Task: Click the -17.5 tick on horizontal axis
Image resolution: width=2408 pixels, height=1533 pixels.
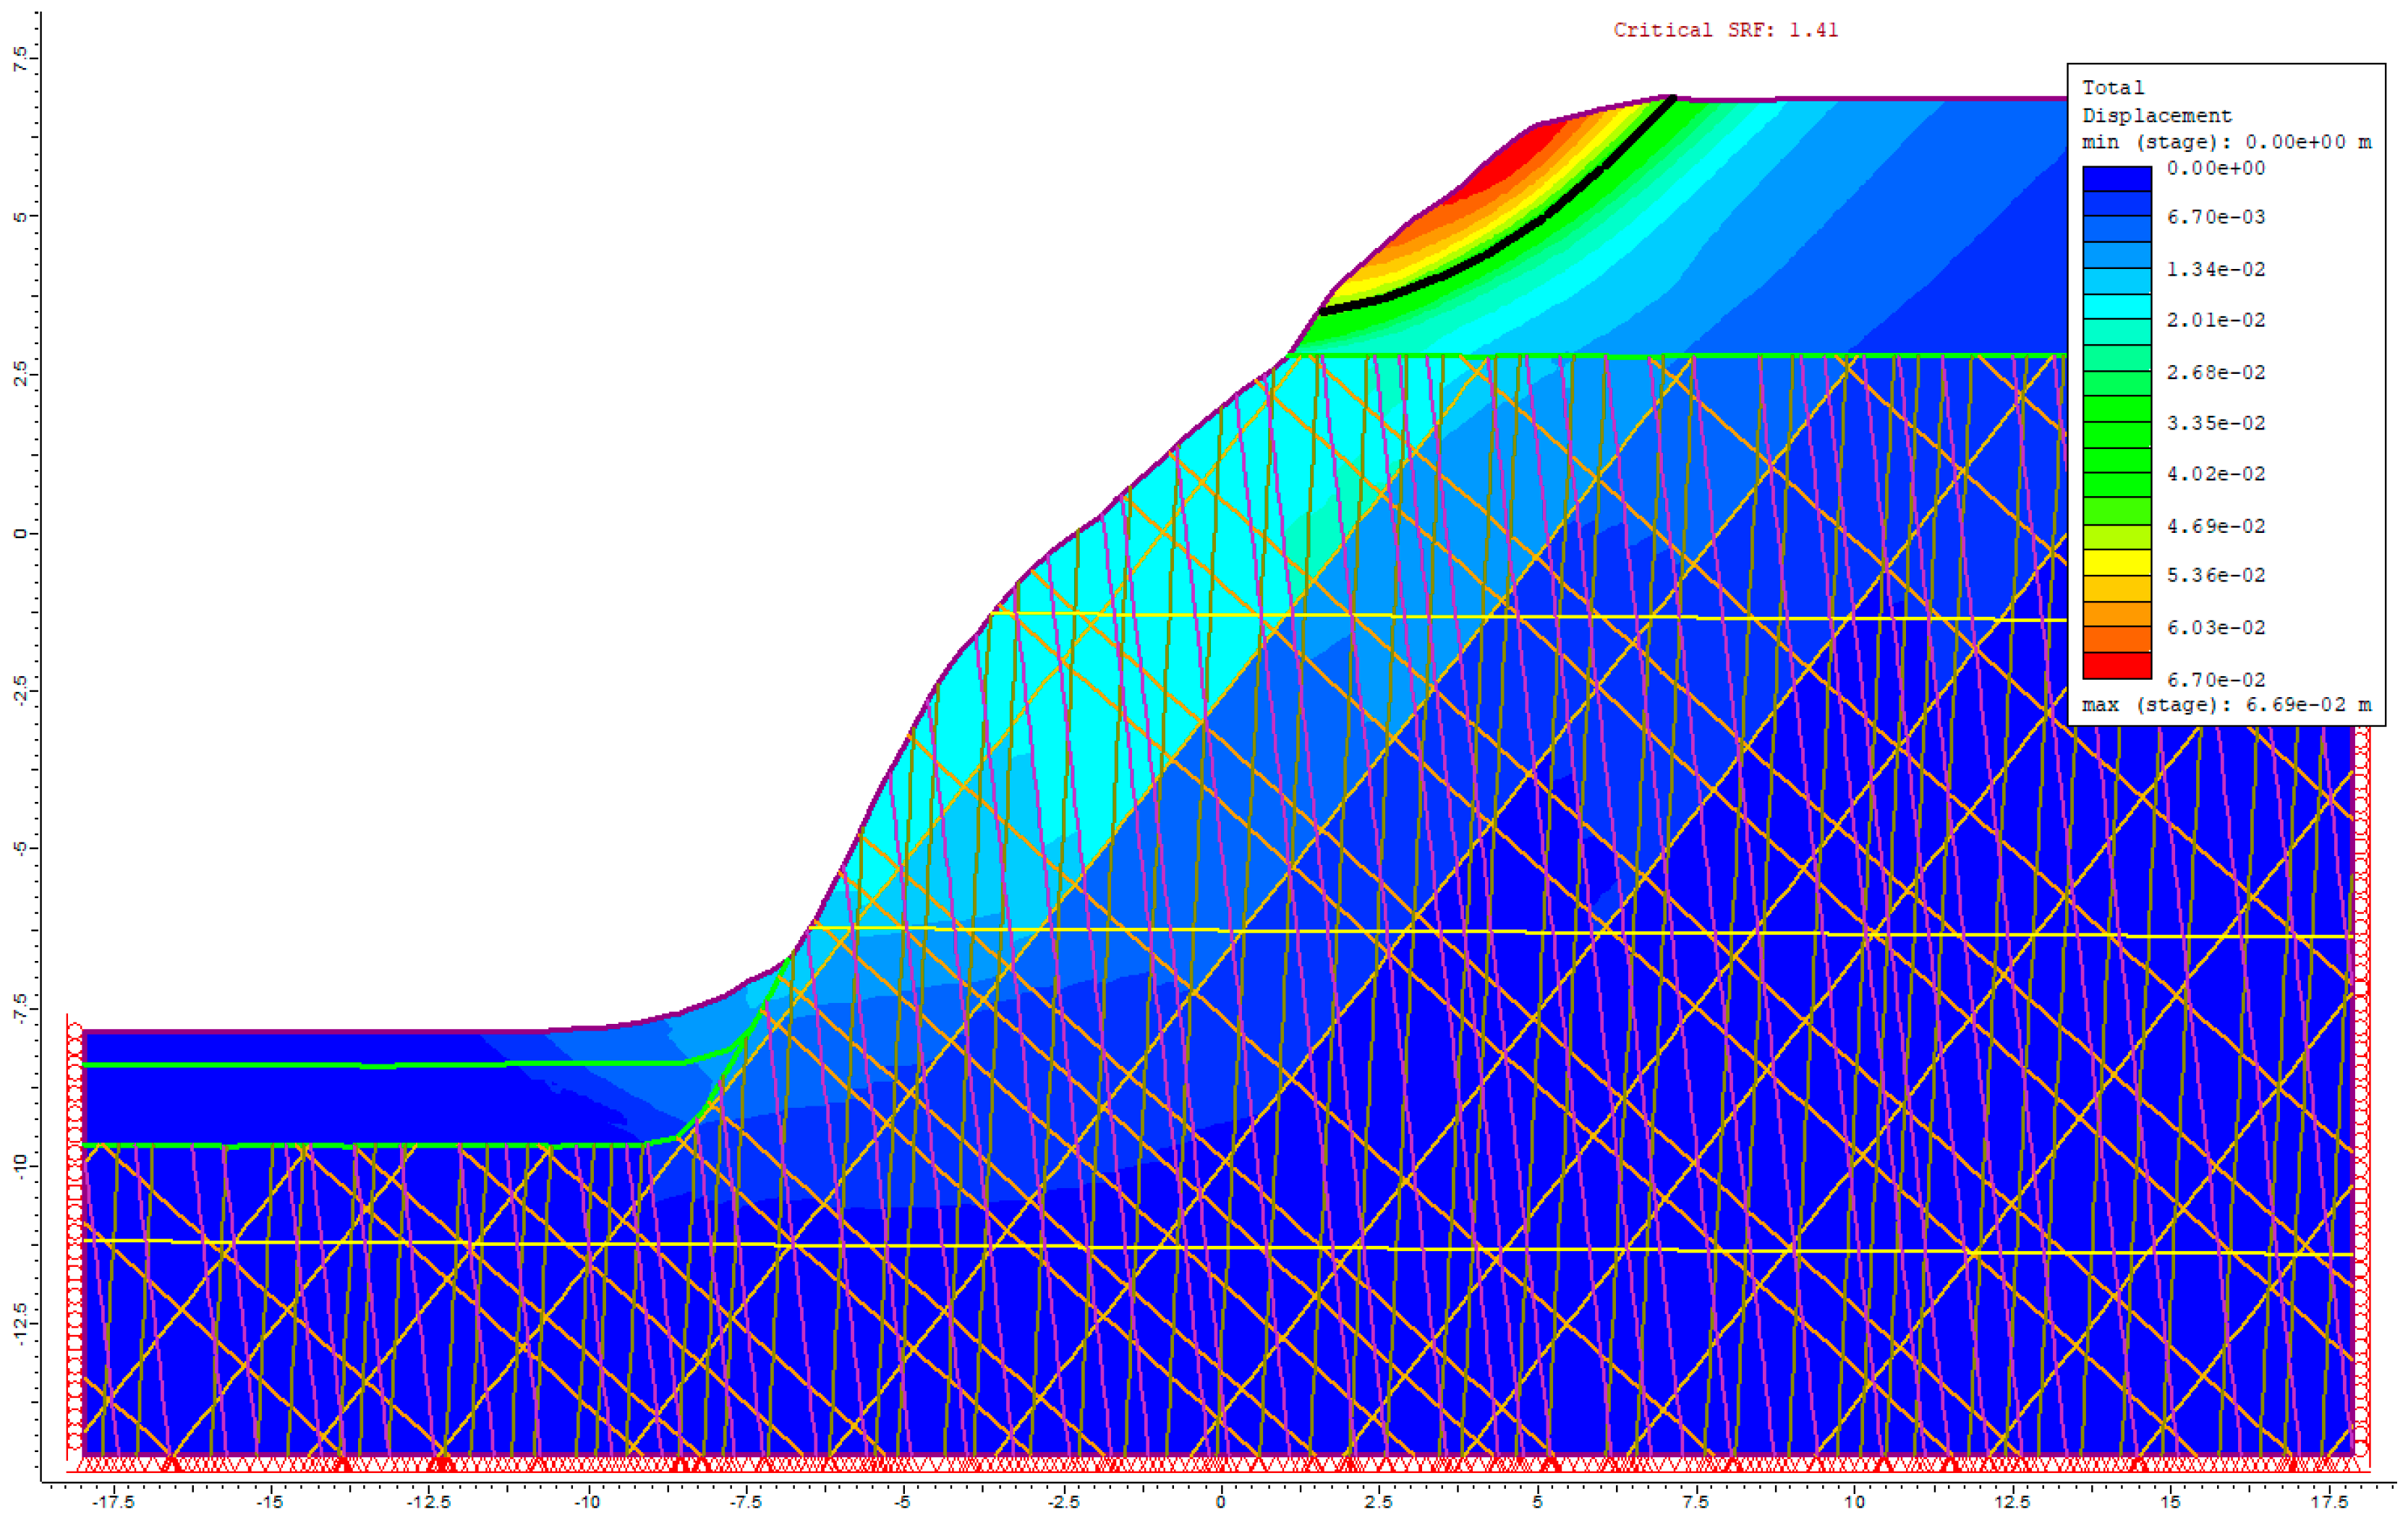Action: [x=112, y=1502]
